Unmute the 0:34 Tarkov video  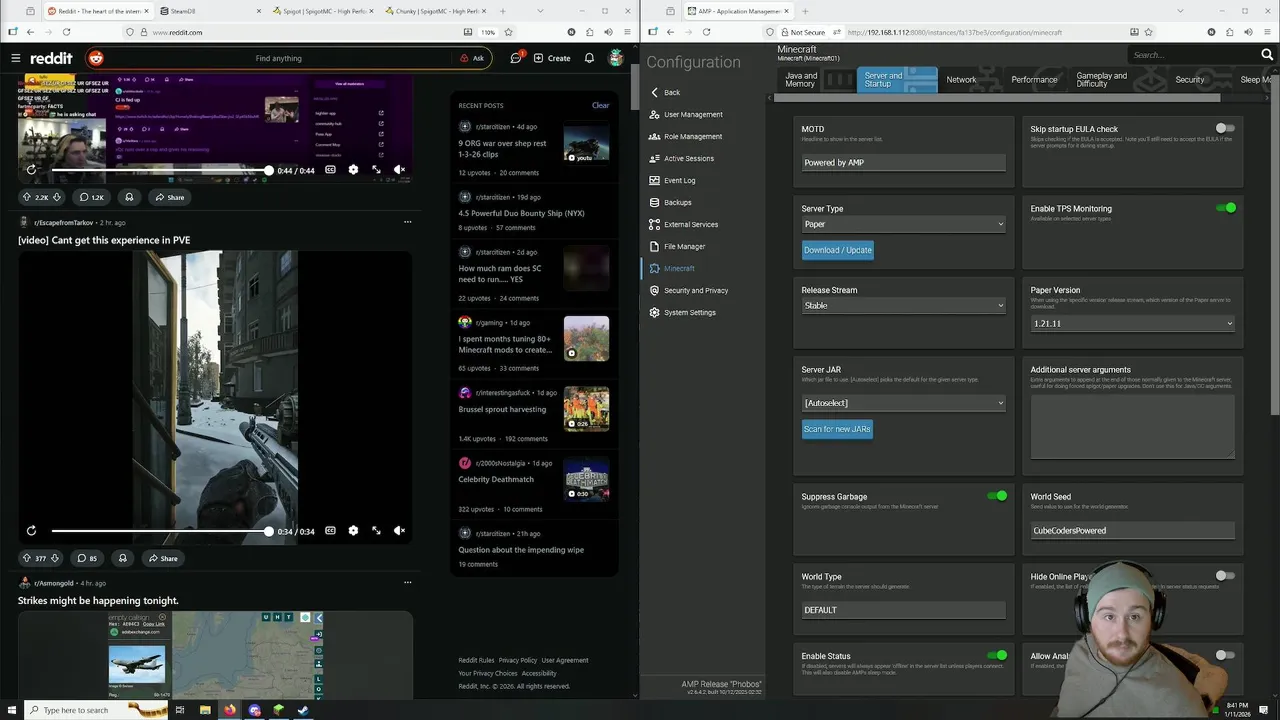point(399,531)
